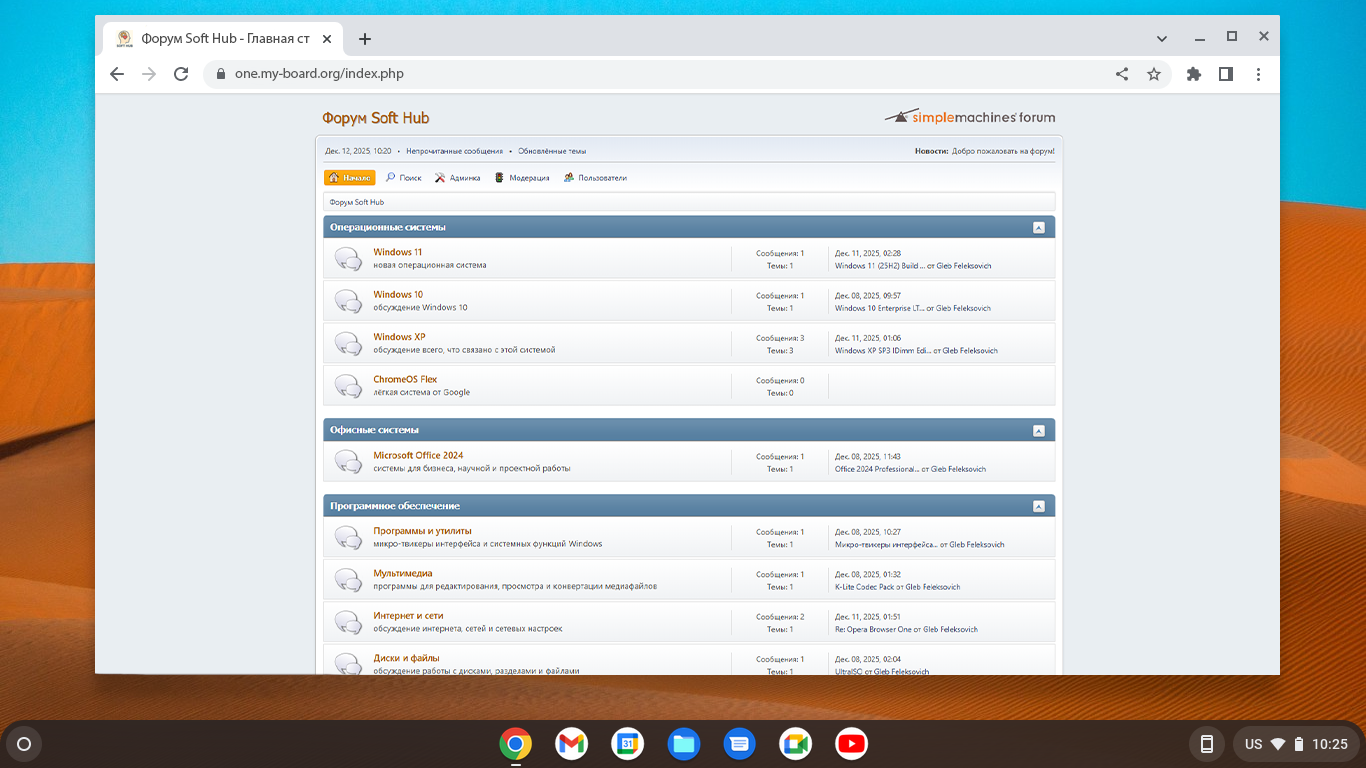Open the Chrome three-dot menu
1366x768 pixels.
tap(1258, 74)
